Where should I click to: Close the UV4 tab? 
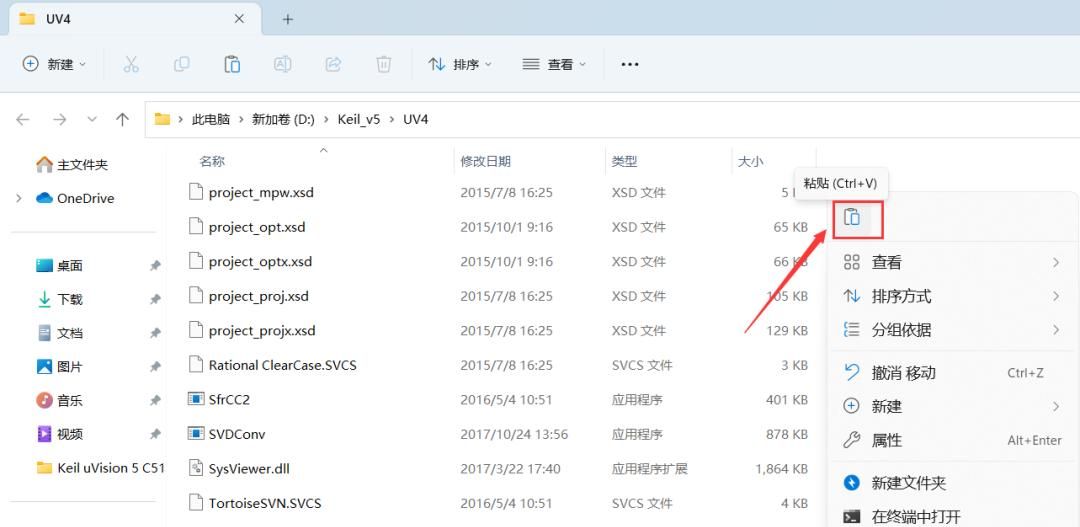[239, 19]
